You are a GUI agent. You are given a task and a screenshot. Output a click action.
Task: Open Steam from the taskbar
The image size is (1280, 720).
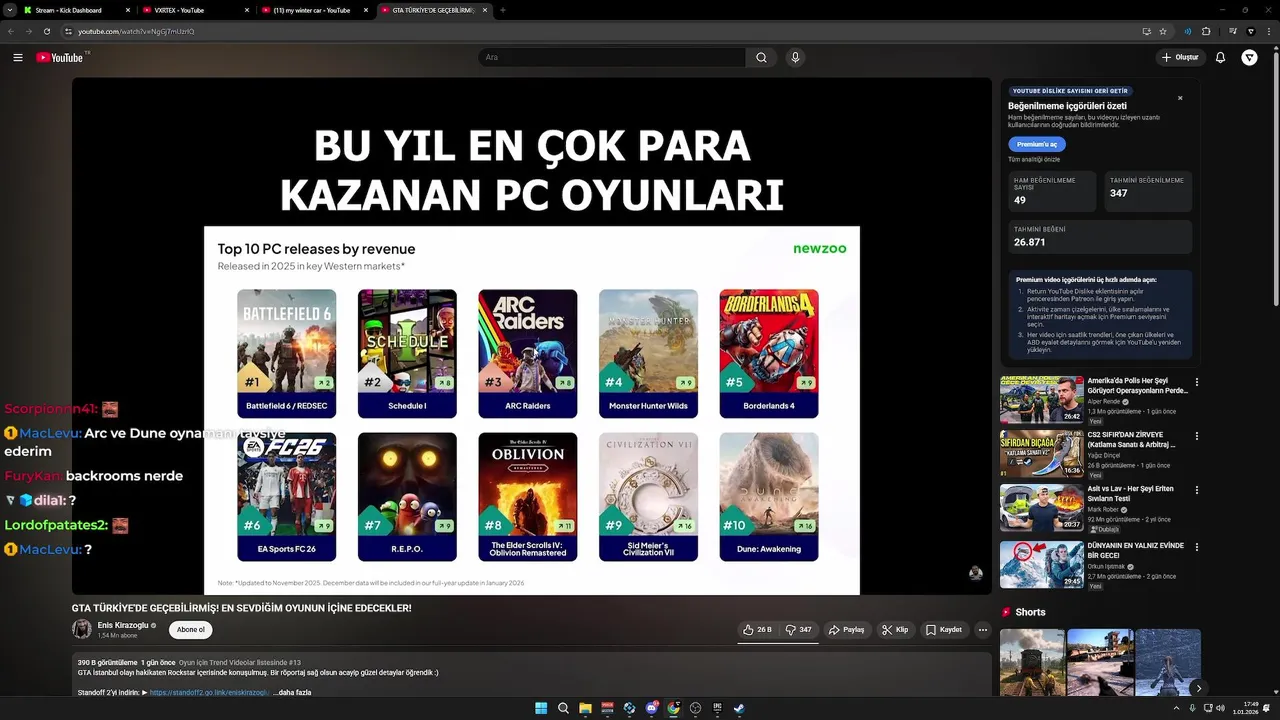(x=739, y=708)
